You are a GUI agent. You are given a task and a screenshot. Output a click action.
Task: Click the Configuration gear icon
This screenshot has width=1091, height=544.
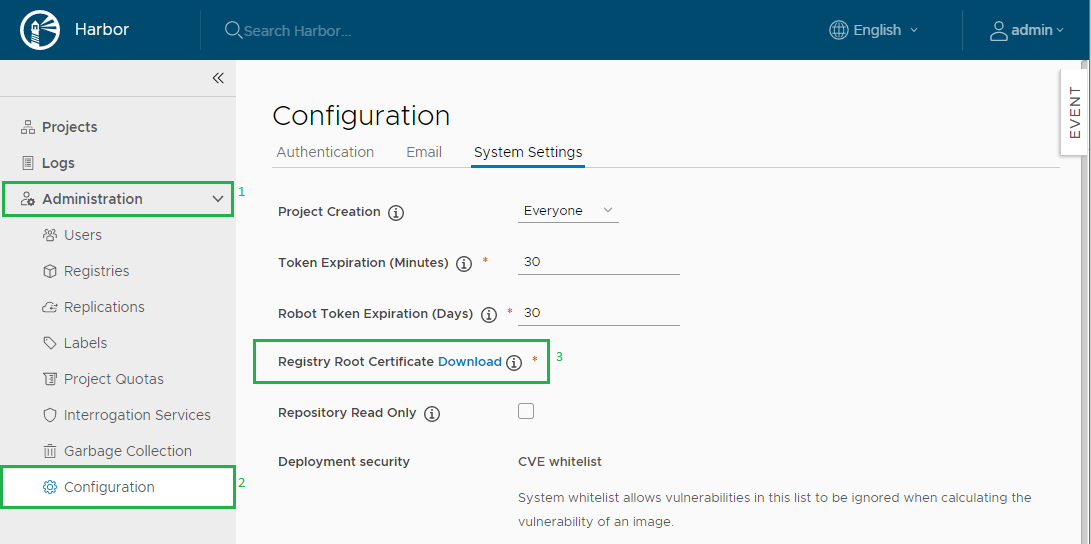pyautogui.click(x=49, y=487)
